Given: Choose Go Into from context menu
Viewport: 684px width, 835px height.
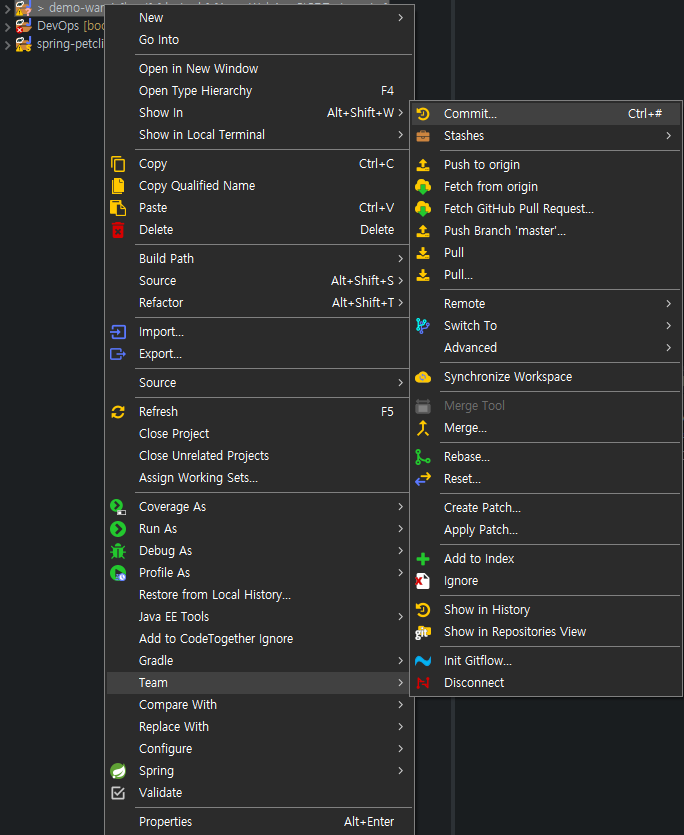Looking at the screenshot, I should [259, 40].
